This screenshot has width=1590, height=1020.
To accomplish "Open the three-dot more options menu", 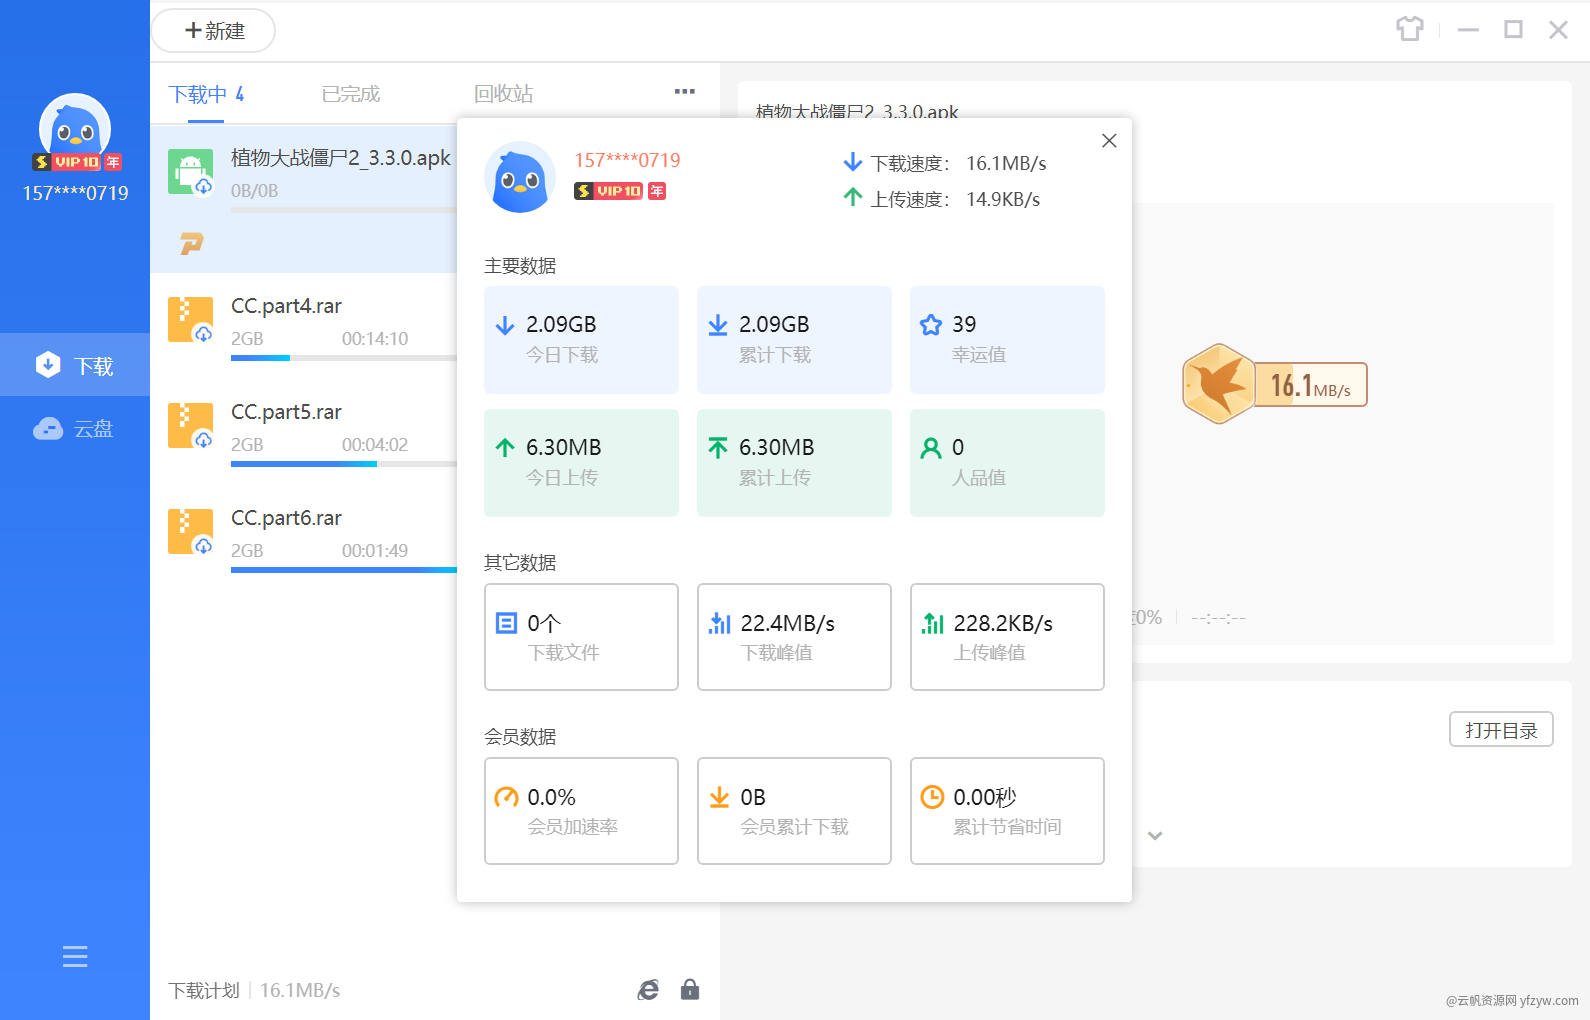I will pos(685,91).
